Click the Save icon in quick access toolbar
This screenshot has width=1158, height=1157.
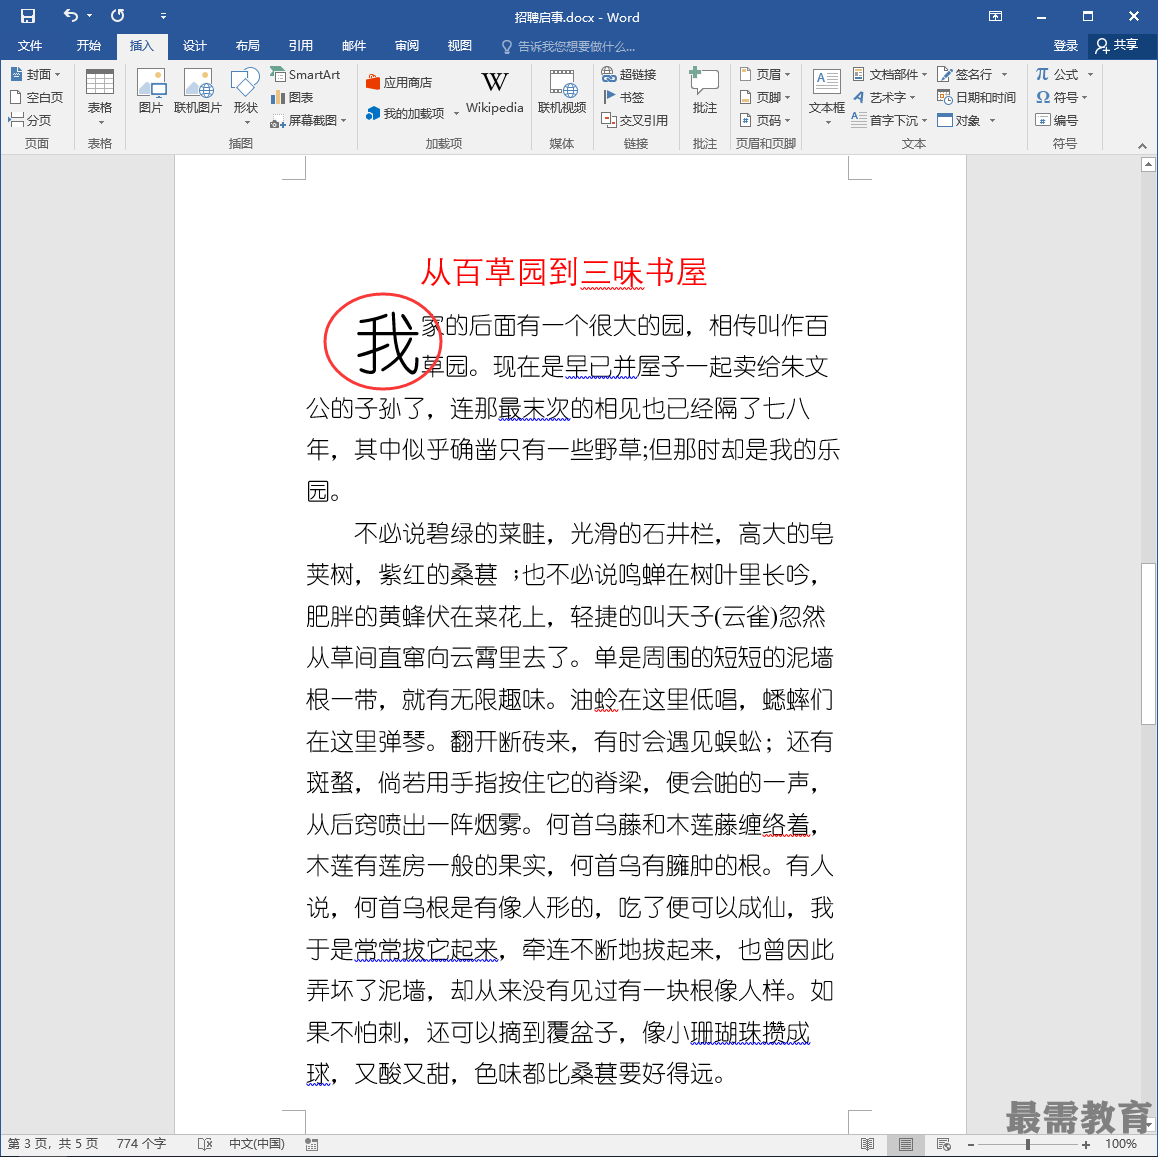(27, 16)
